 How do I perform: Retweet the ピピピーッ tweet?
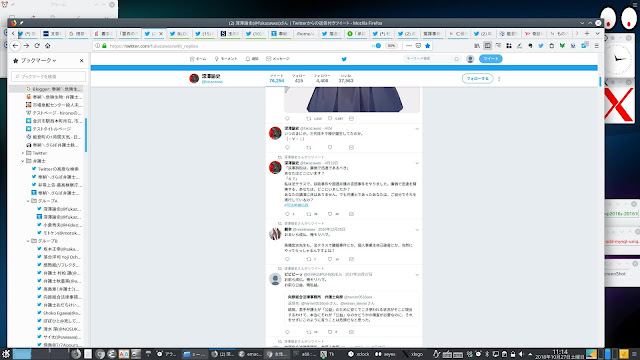309,332
